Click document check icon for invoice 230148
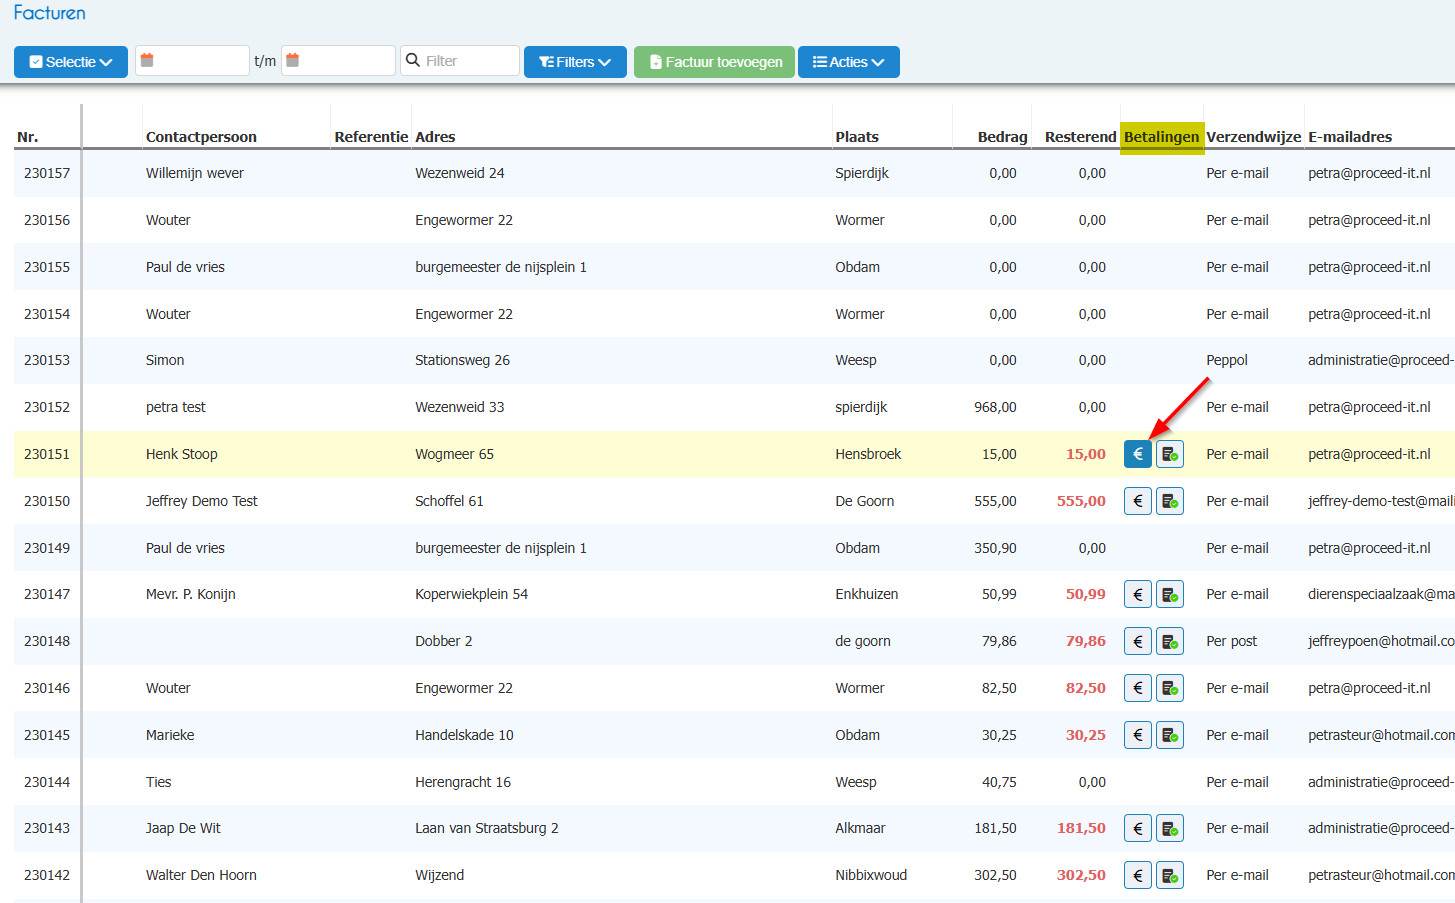The image size is (1455, 903). pos(1170,641)
